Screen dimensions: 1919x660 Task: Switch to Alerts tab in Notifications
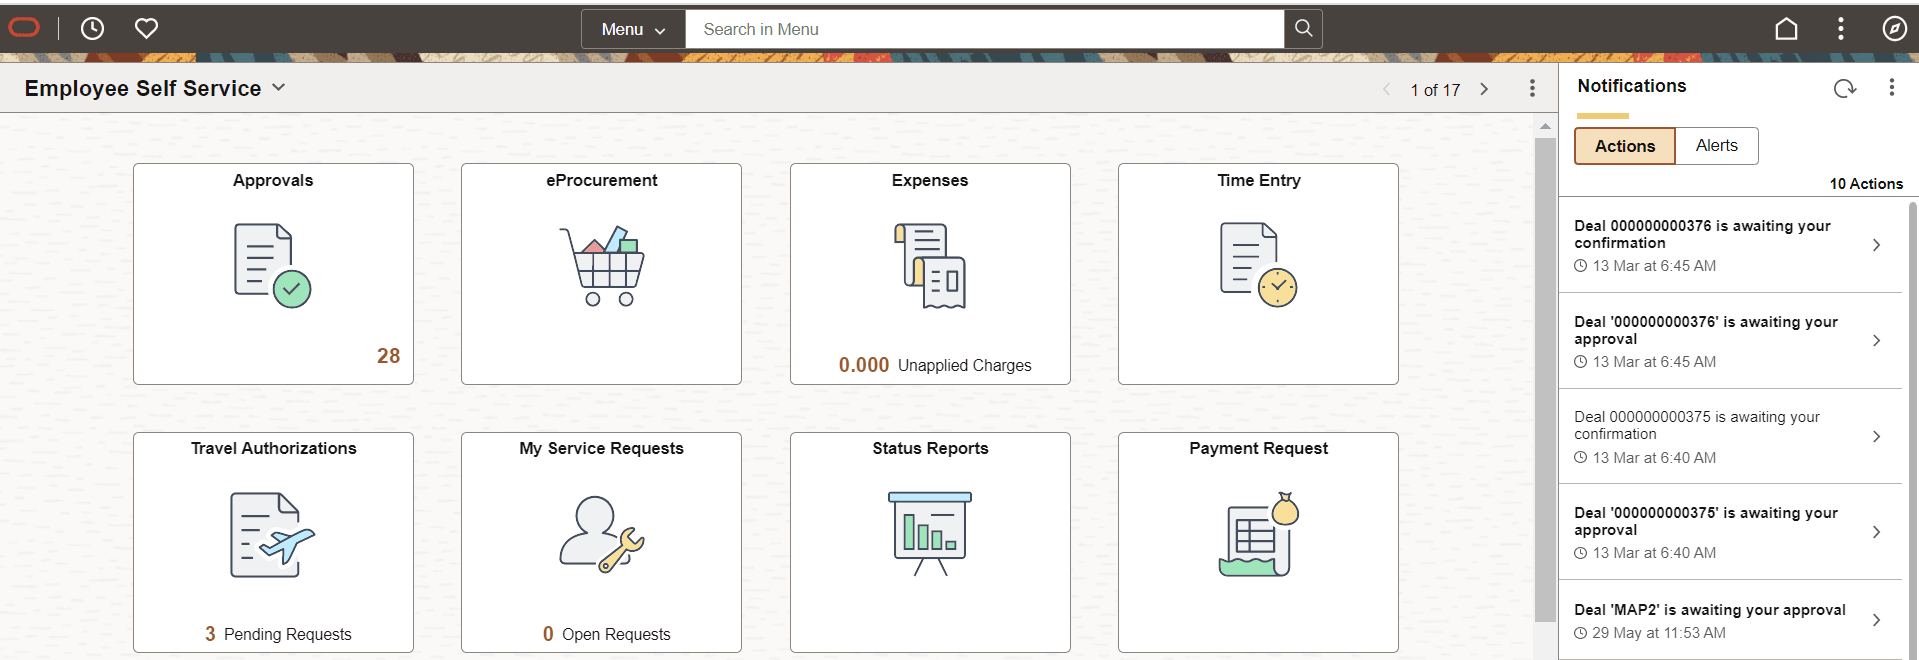click(x=1716, y=146)
